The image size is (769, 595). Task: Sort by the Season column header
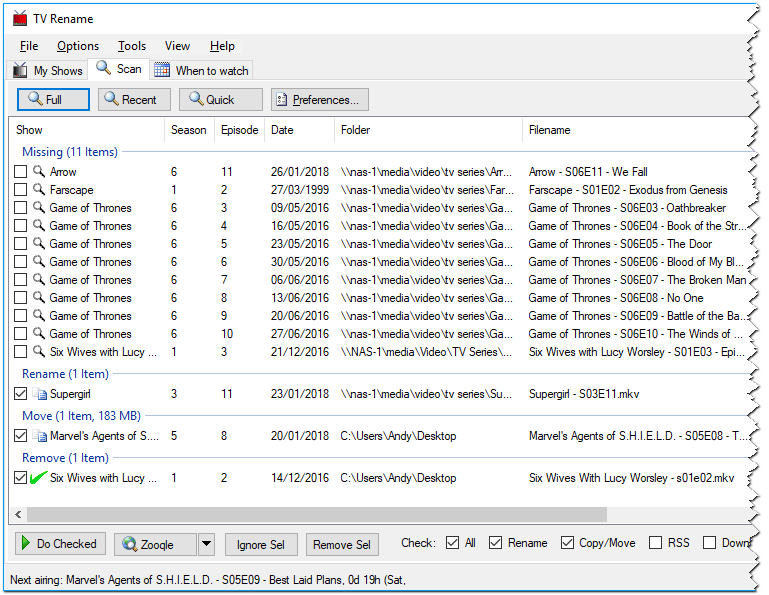click(189, 130)
